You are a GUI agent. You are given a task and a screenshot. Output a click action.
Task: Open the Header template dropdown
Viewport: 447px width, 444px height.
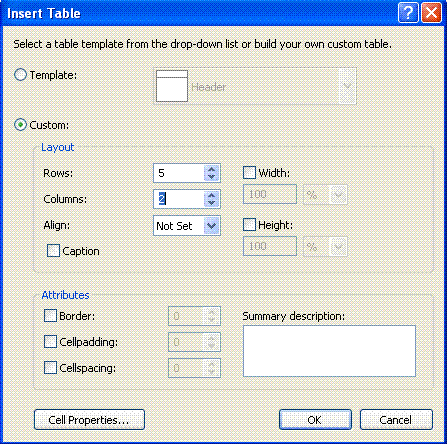click(255, 86)
